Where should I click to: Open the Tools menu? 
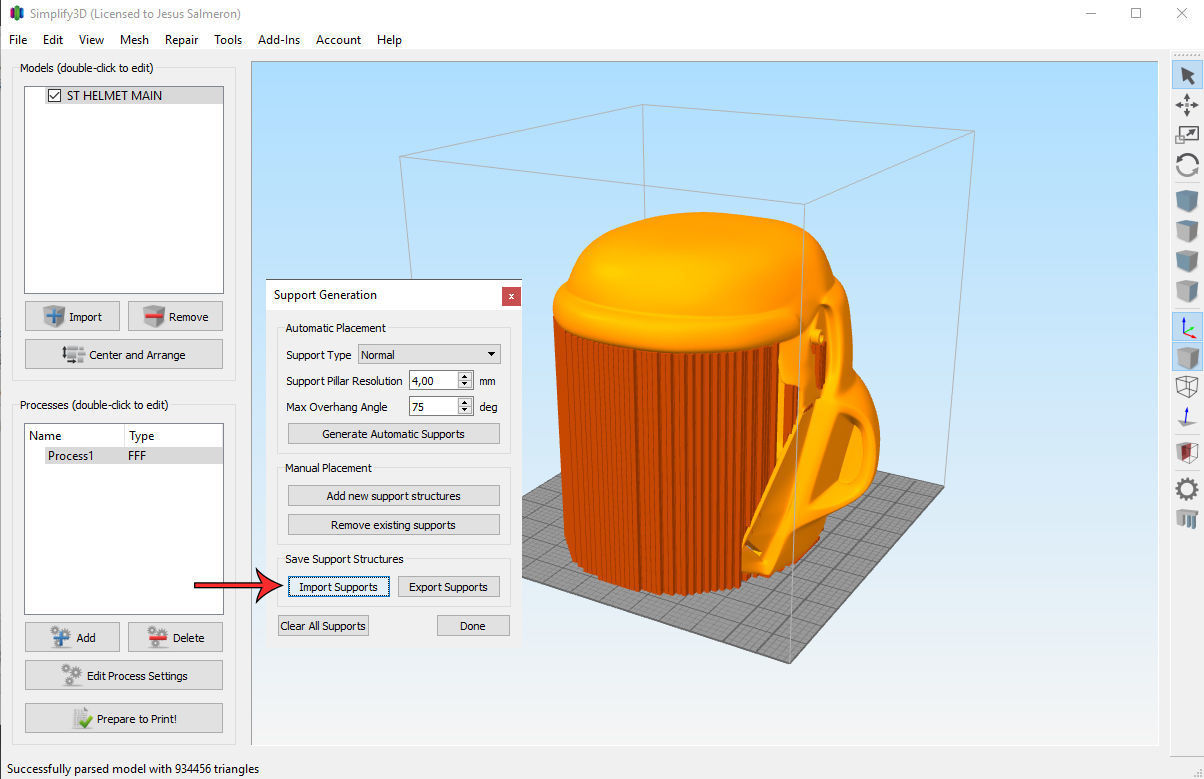[x=228, y=40]
